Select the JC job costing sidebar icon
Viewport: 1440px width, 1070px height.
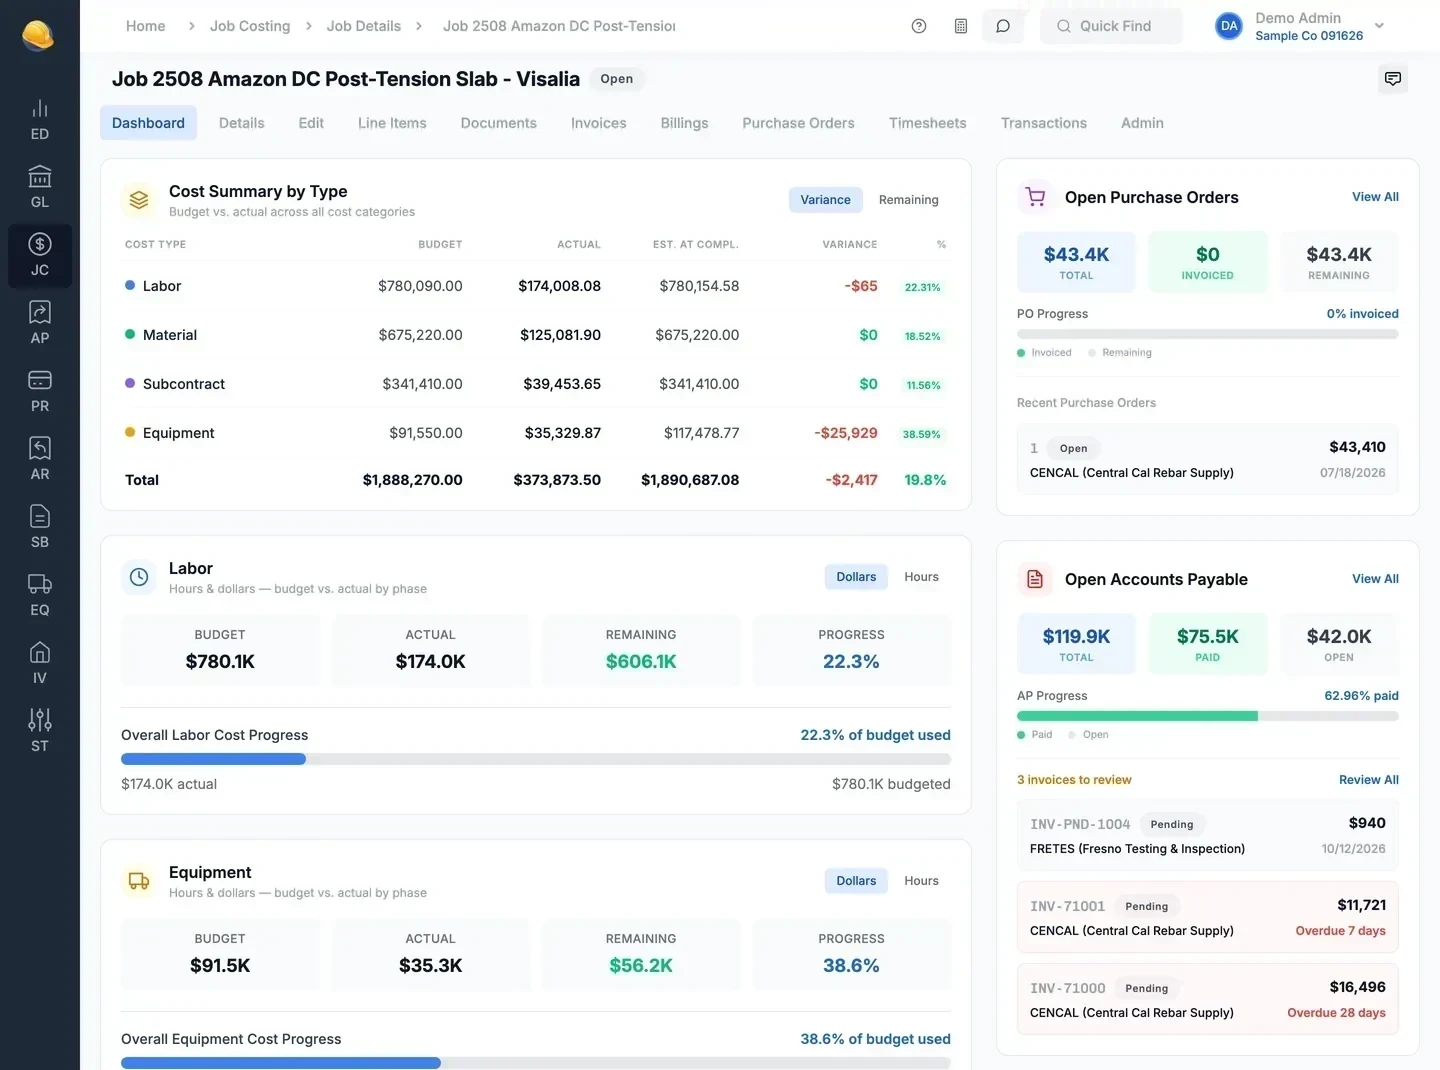pyautogui.click(x=40, y=256)
